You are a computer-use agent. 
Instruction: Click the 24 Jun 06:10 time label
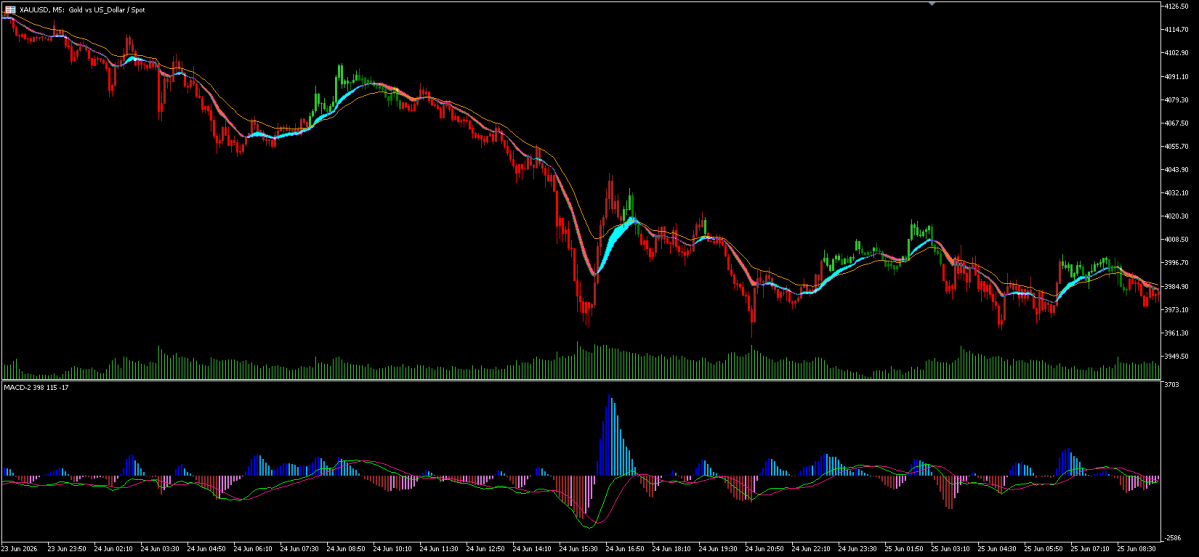[252, 549]
